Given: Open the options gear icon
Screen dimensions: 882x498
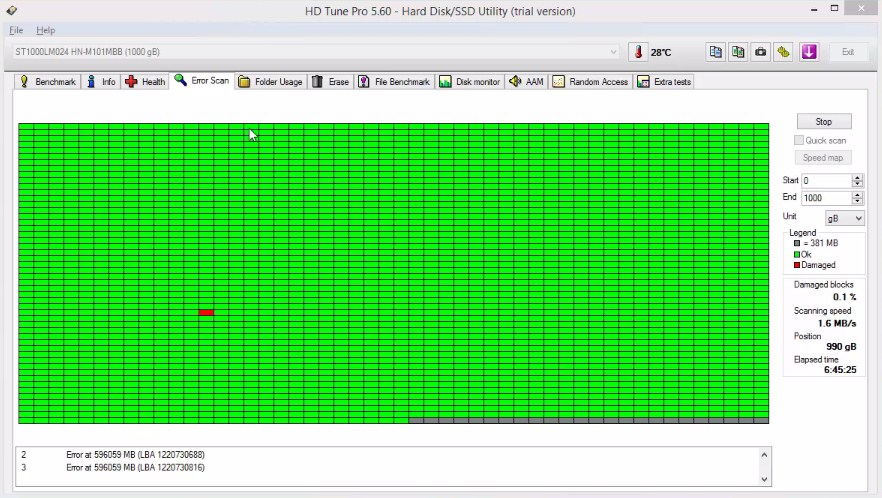Looking at the screenshot, I should [x=783, y=52].
